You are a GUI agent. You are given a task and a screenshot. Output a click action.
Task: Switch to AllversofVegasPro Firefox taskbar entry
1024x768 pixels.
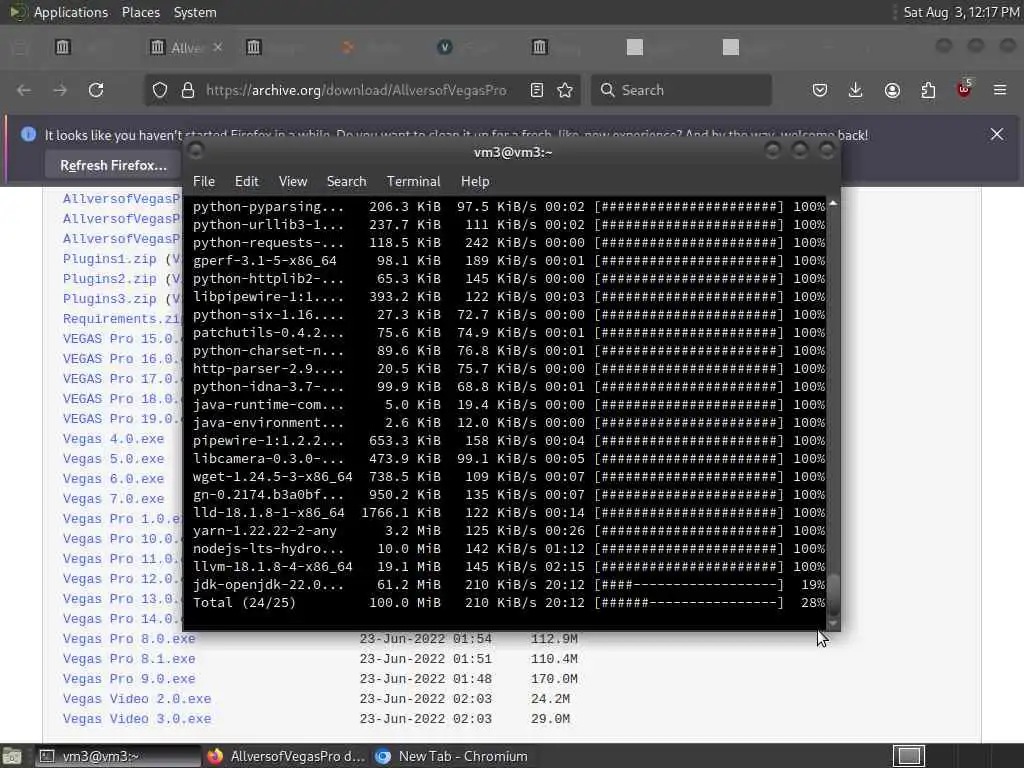[287, 756]
